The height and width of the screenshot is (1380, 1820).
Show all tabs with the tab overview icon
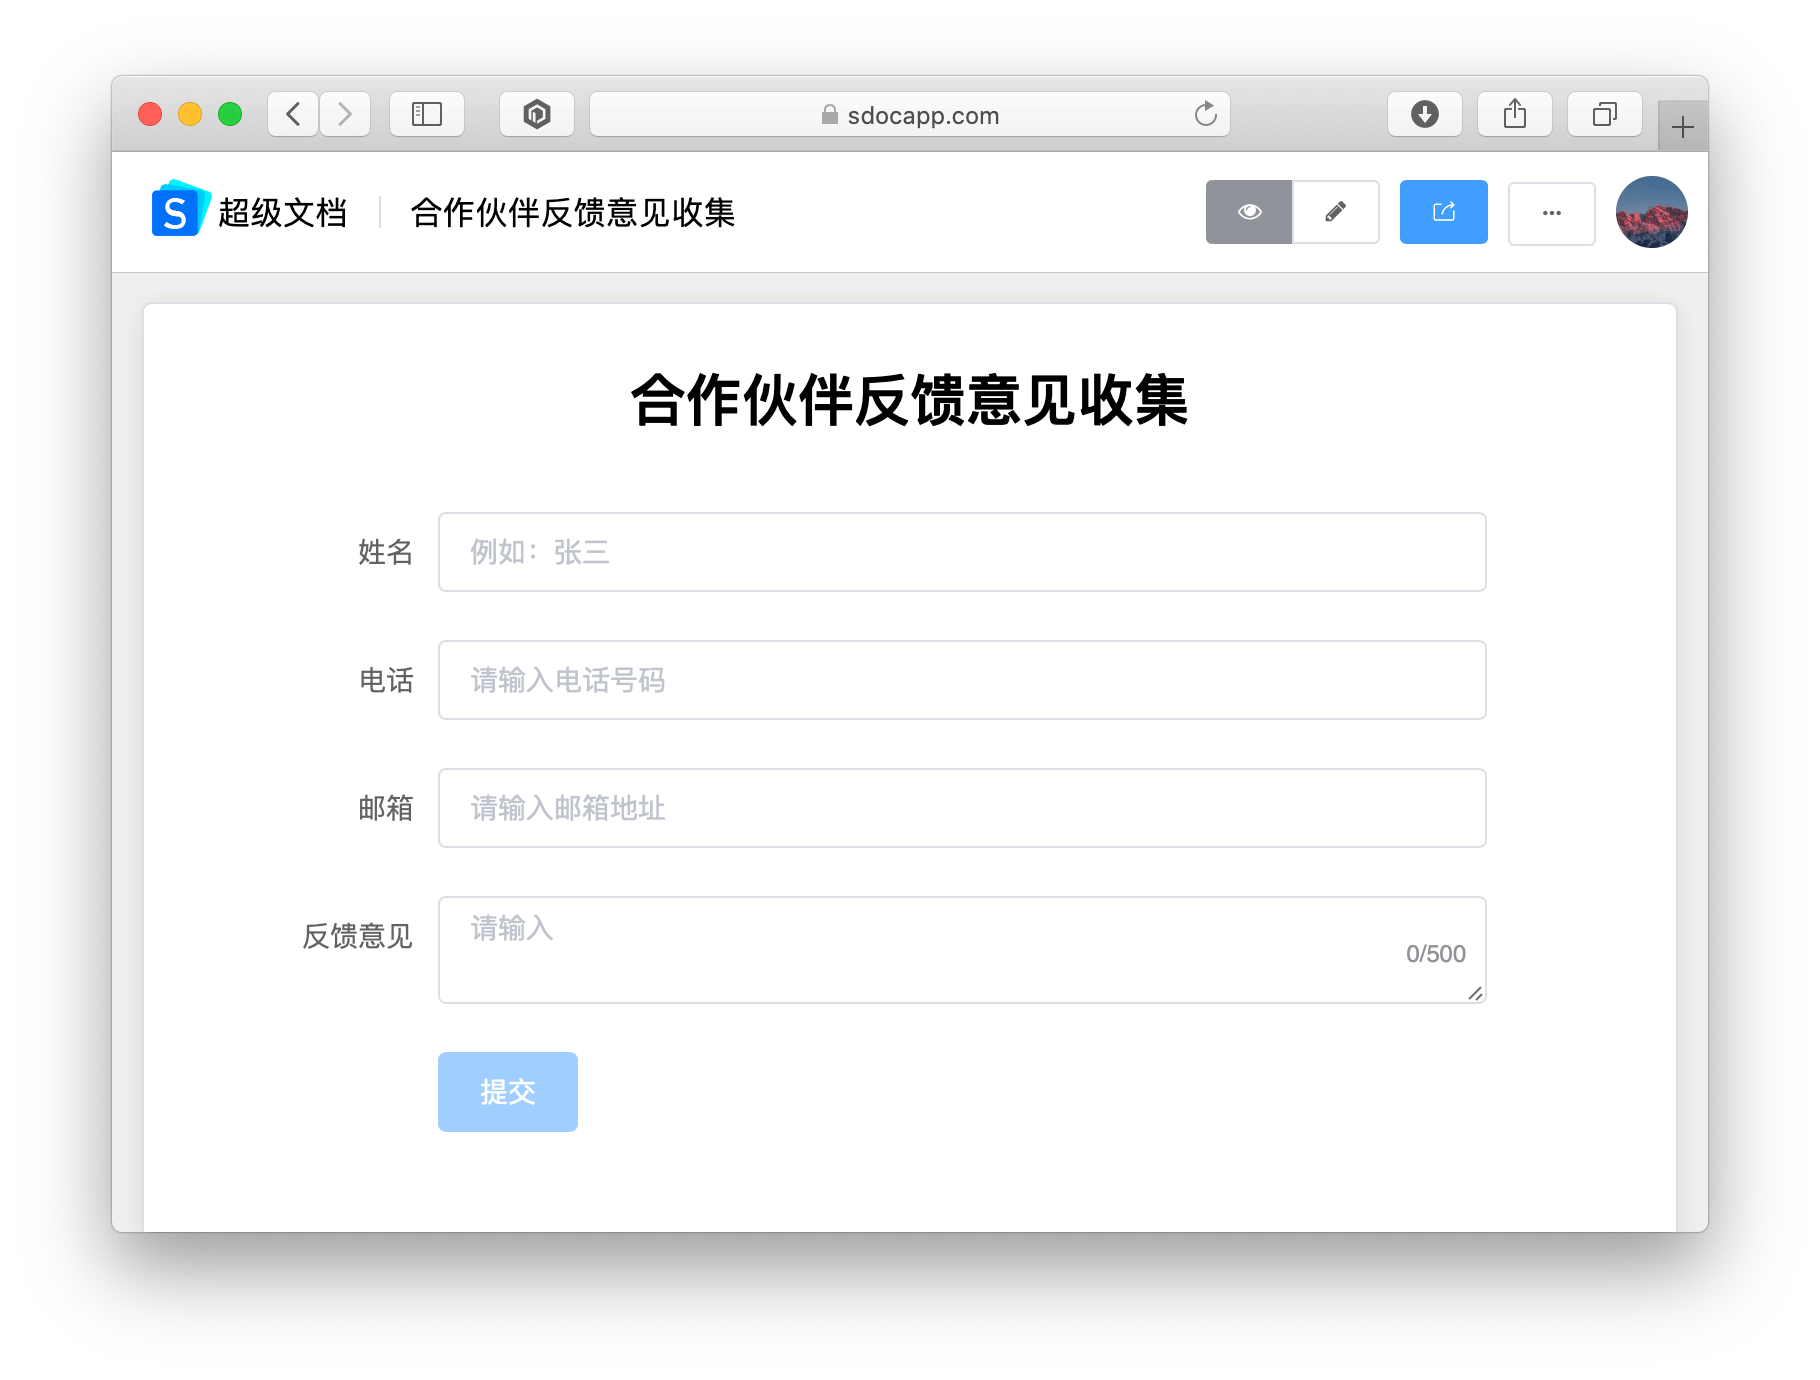pos(1604,114)
